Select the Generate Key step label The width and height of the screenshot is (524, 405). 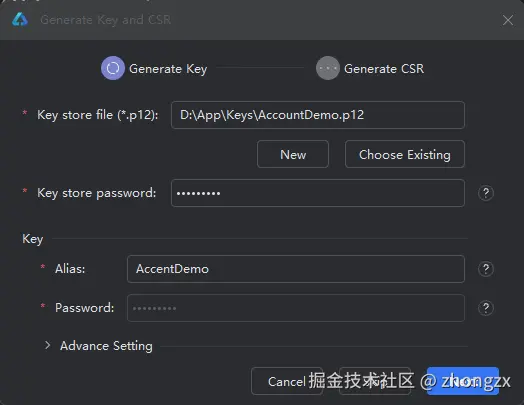tap(168, 69)
